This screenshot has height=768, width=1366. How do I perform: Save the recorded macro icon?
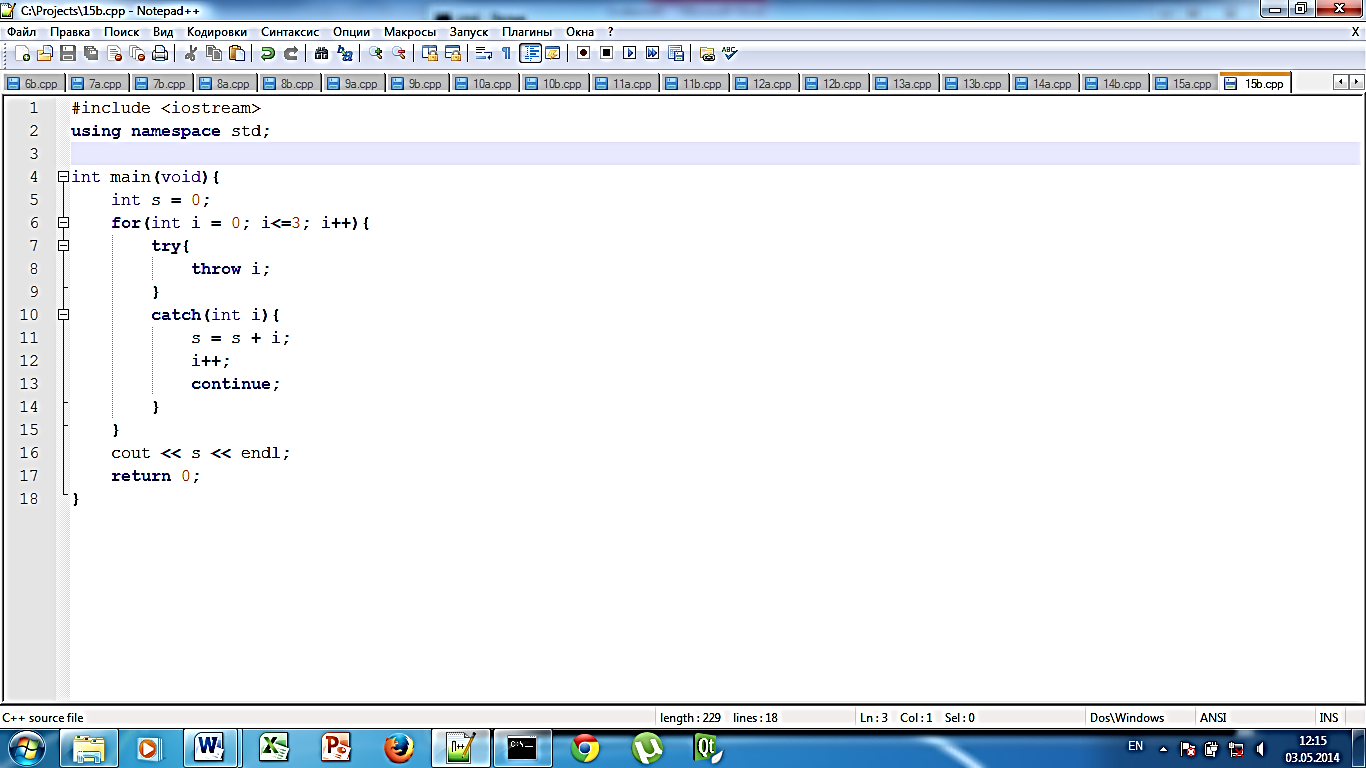pyautogui.click(x=675, y=54)
